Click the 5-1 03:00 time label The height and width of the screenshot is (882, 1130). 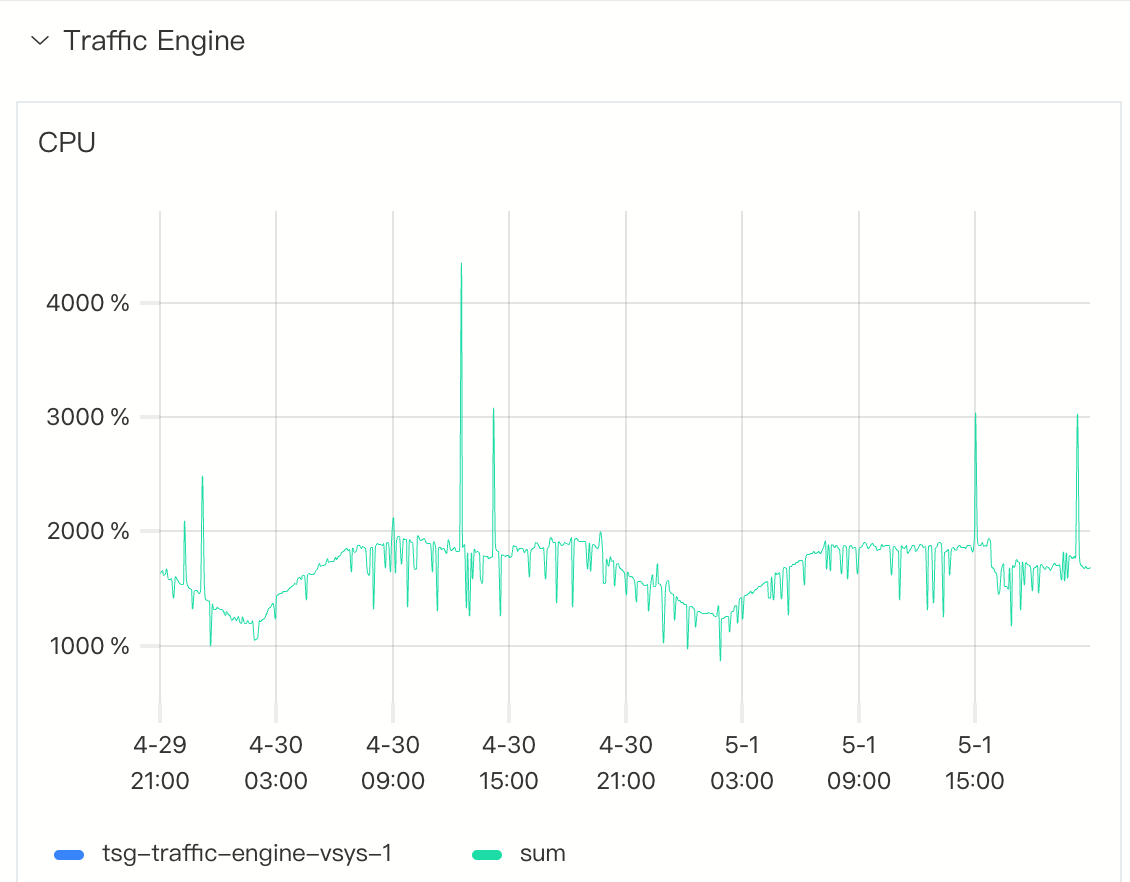pos(742,763)
